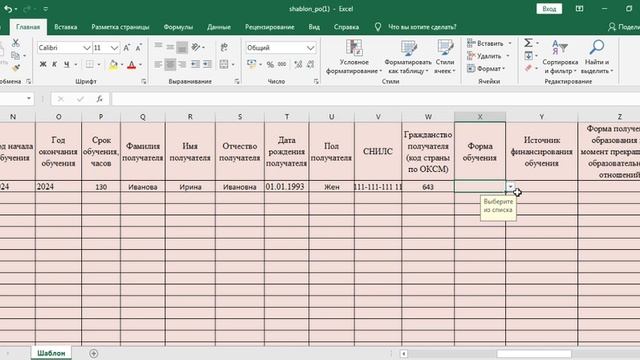This screenshot has width=640, height=360.
Task: Toggle Wrap Text
Action: click(224, 47)
